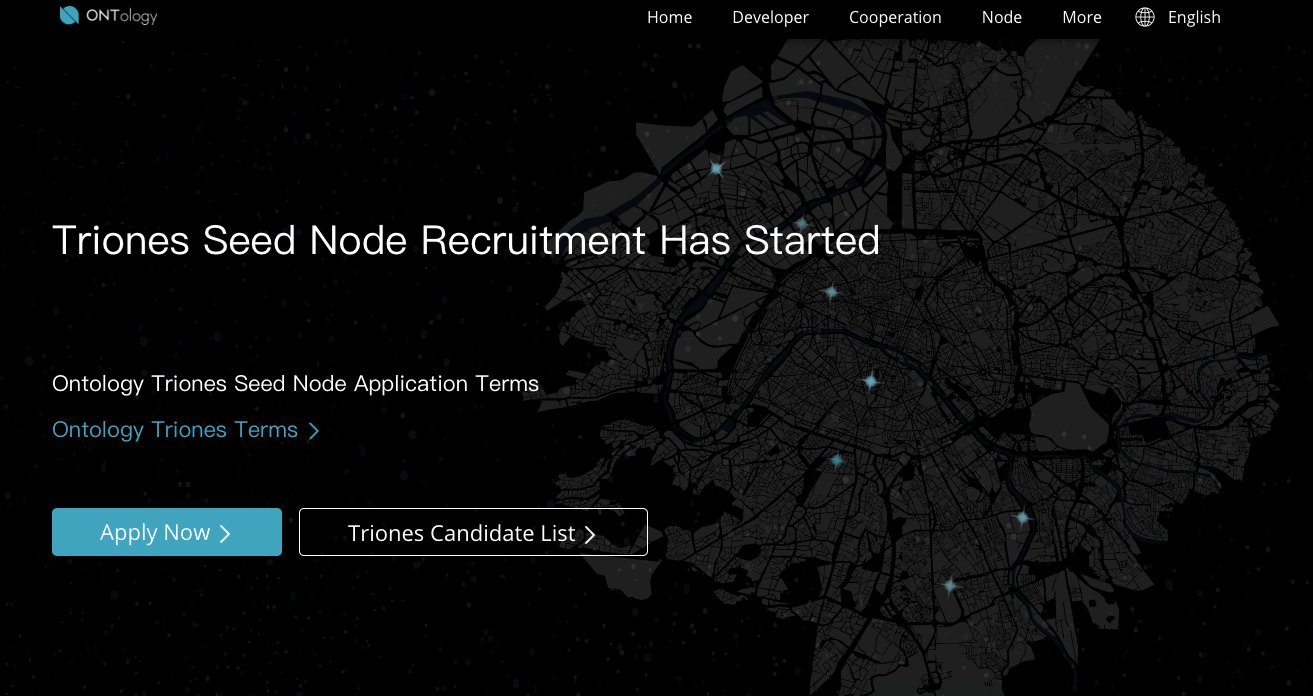This screenshot has height=696, width=1313.
Task: Select the Cooperation menu item
Action: 895,17
